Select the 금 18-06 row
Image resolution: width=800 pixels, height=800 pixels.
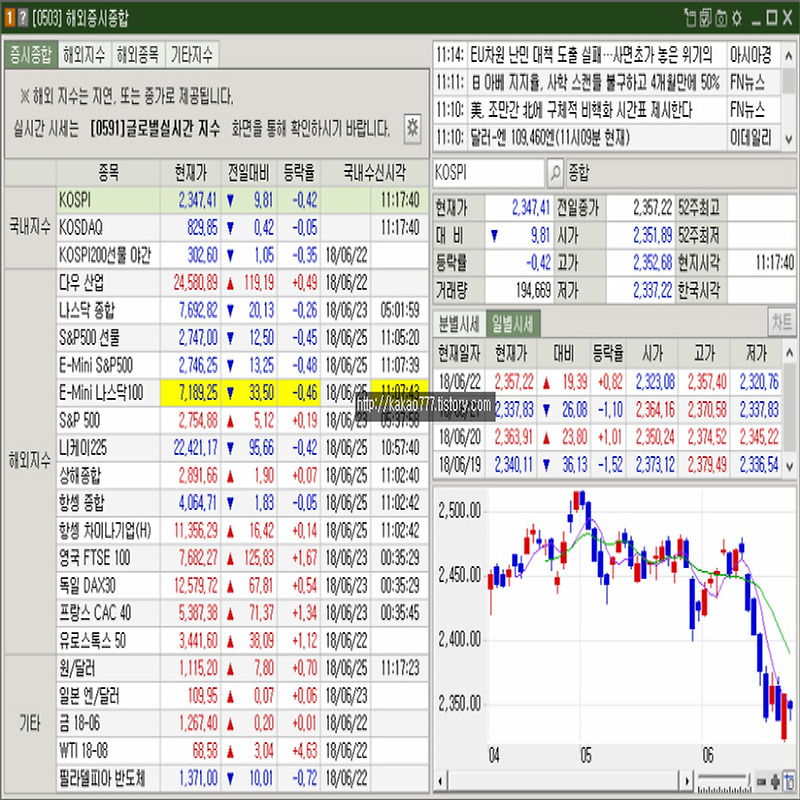(x=242, y=723)
